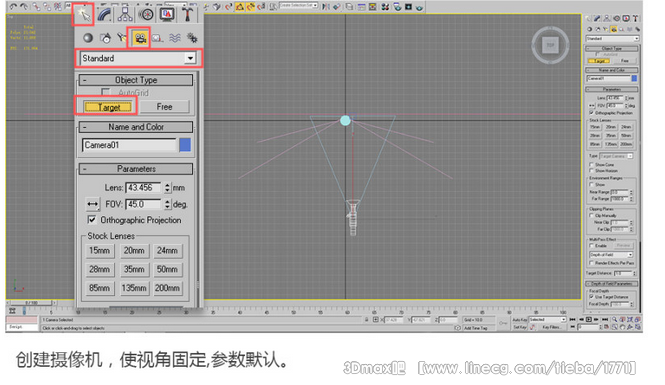Click the Undo arrow in the main toolbar
665x385 pixels.
coord(13,7)
